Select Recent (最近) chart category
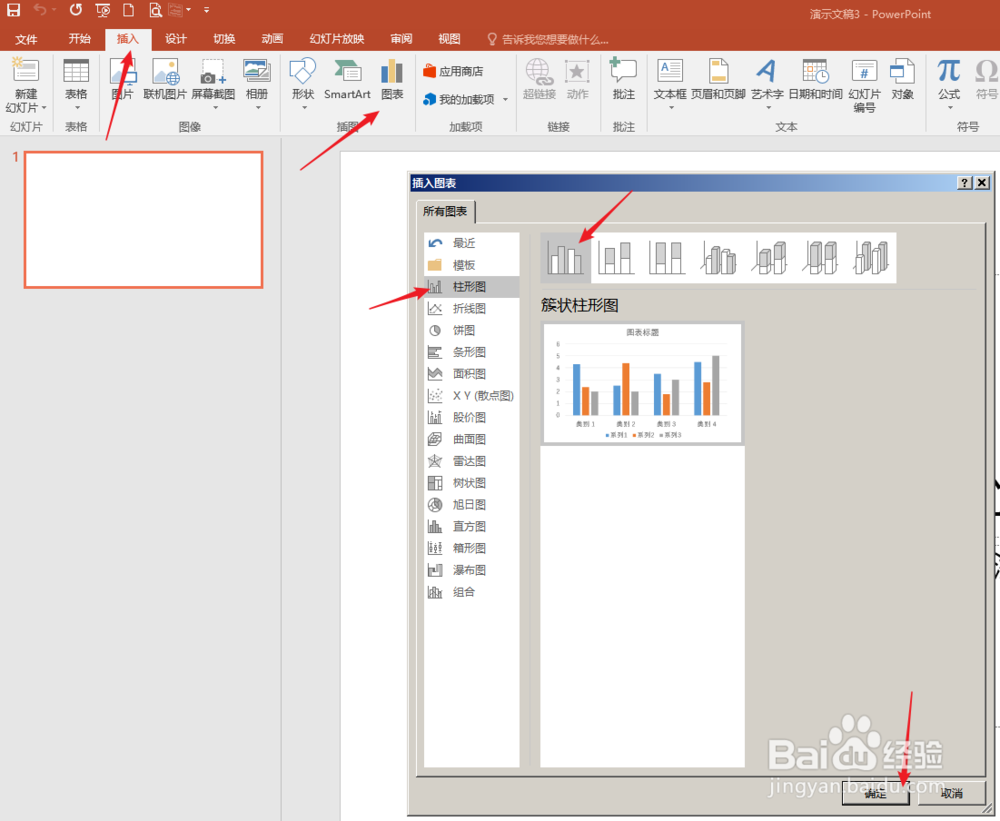This screenshot has height=821, width=1000. tap(471, 243)
